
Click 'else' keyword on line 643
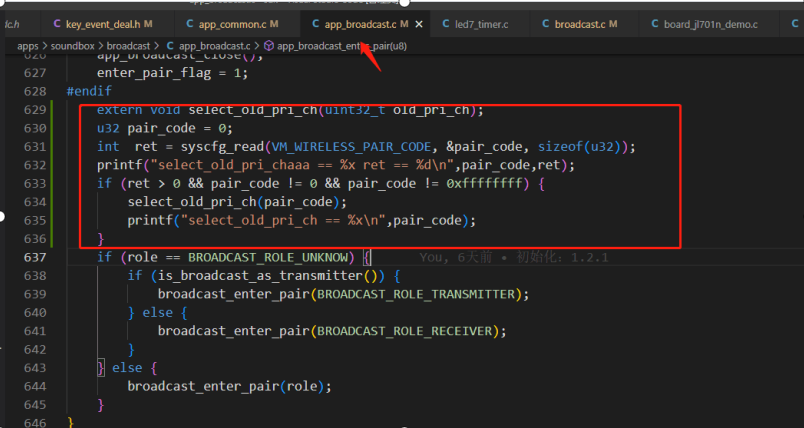(127, 368)
